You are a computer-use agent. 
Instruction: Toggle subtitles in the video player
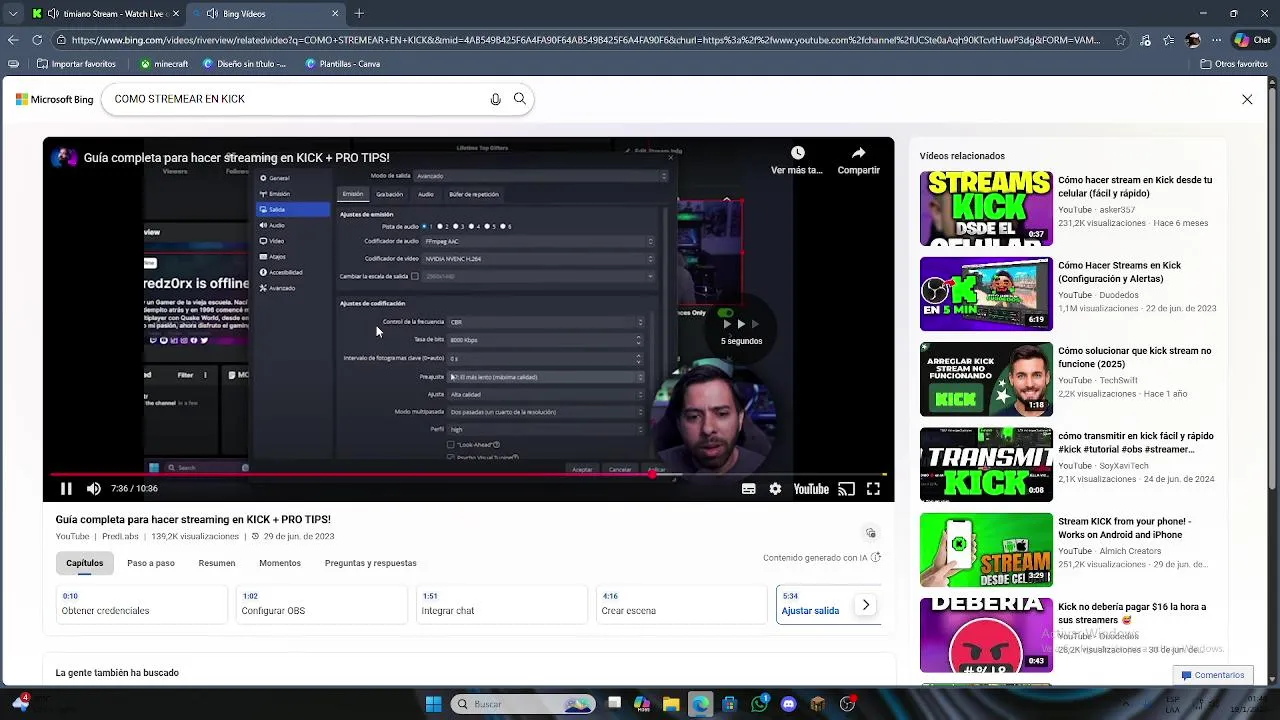click(748, 489)
